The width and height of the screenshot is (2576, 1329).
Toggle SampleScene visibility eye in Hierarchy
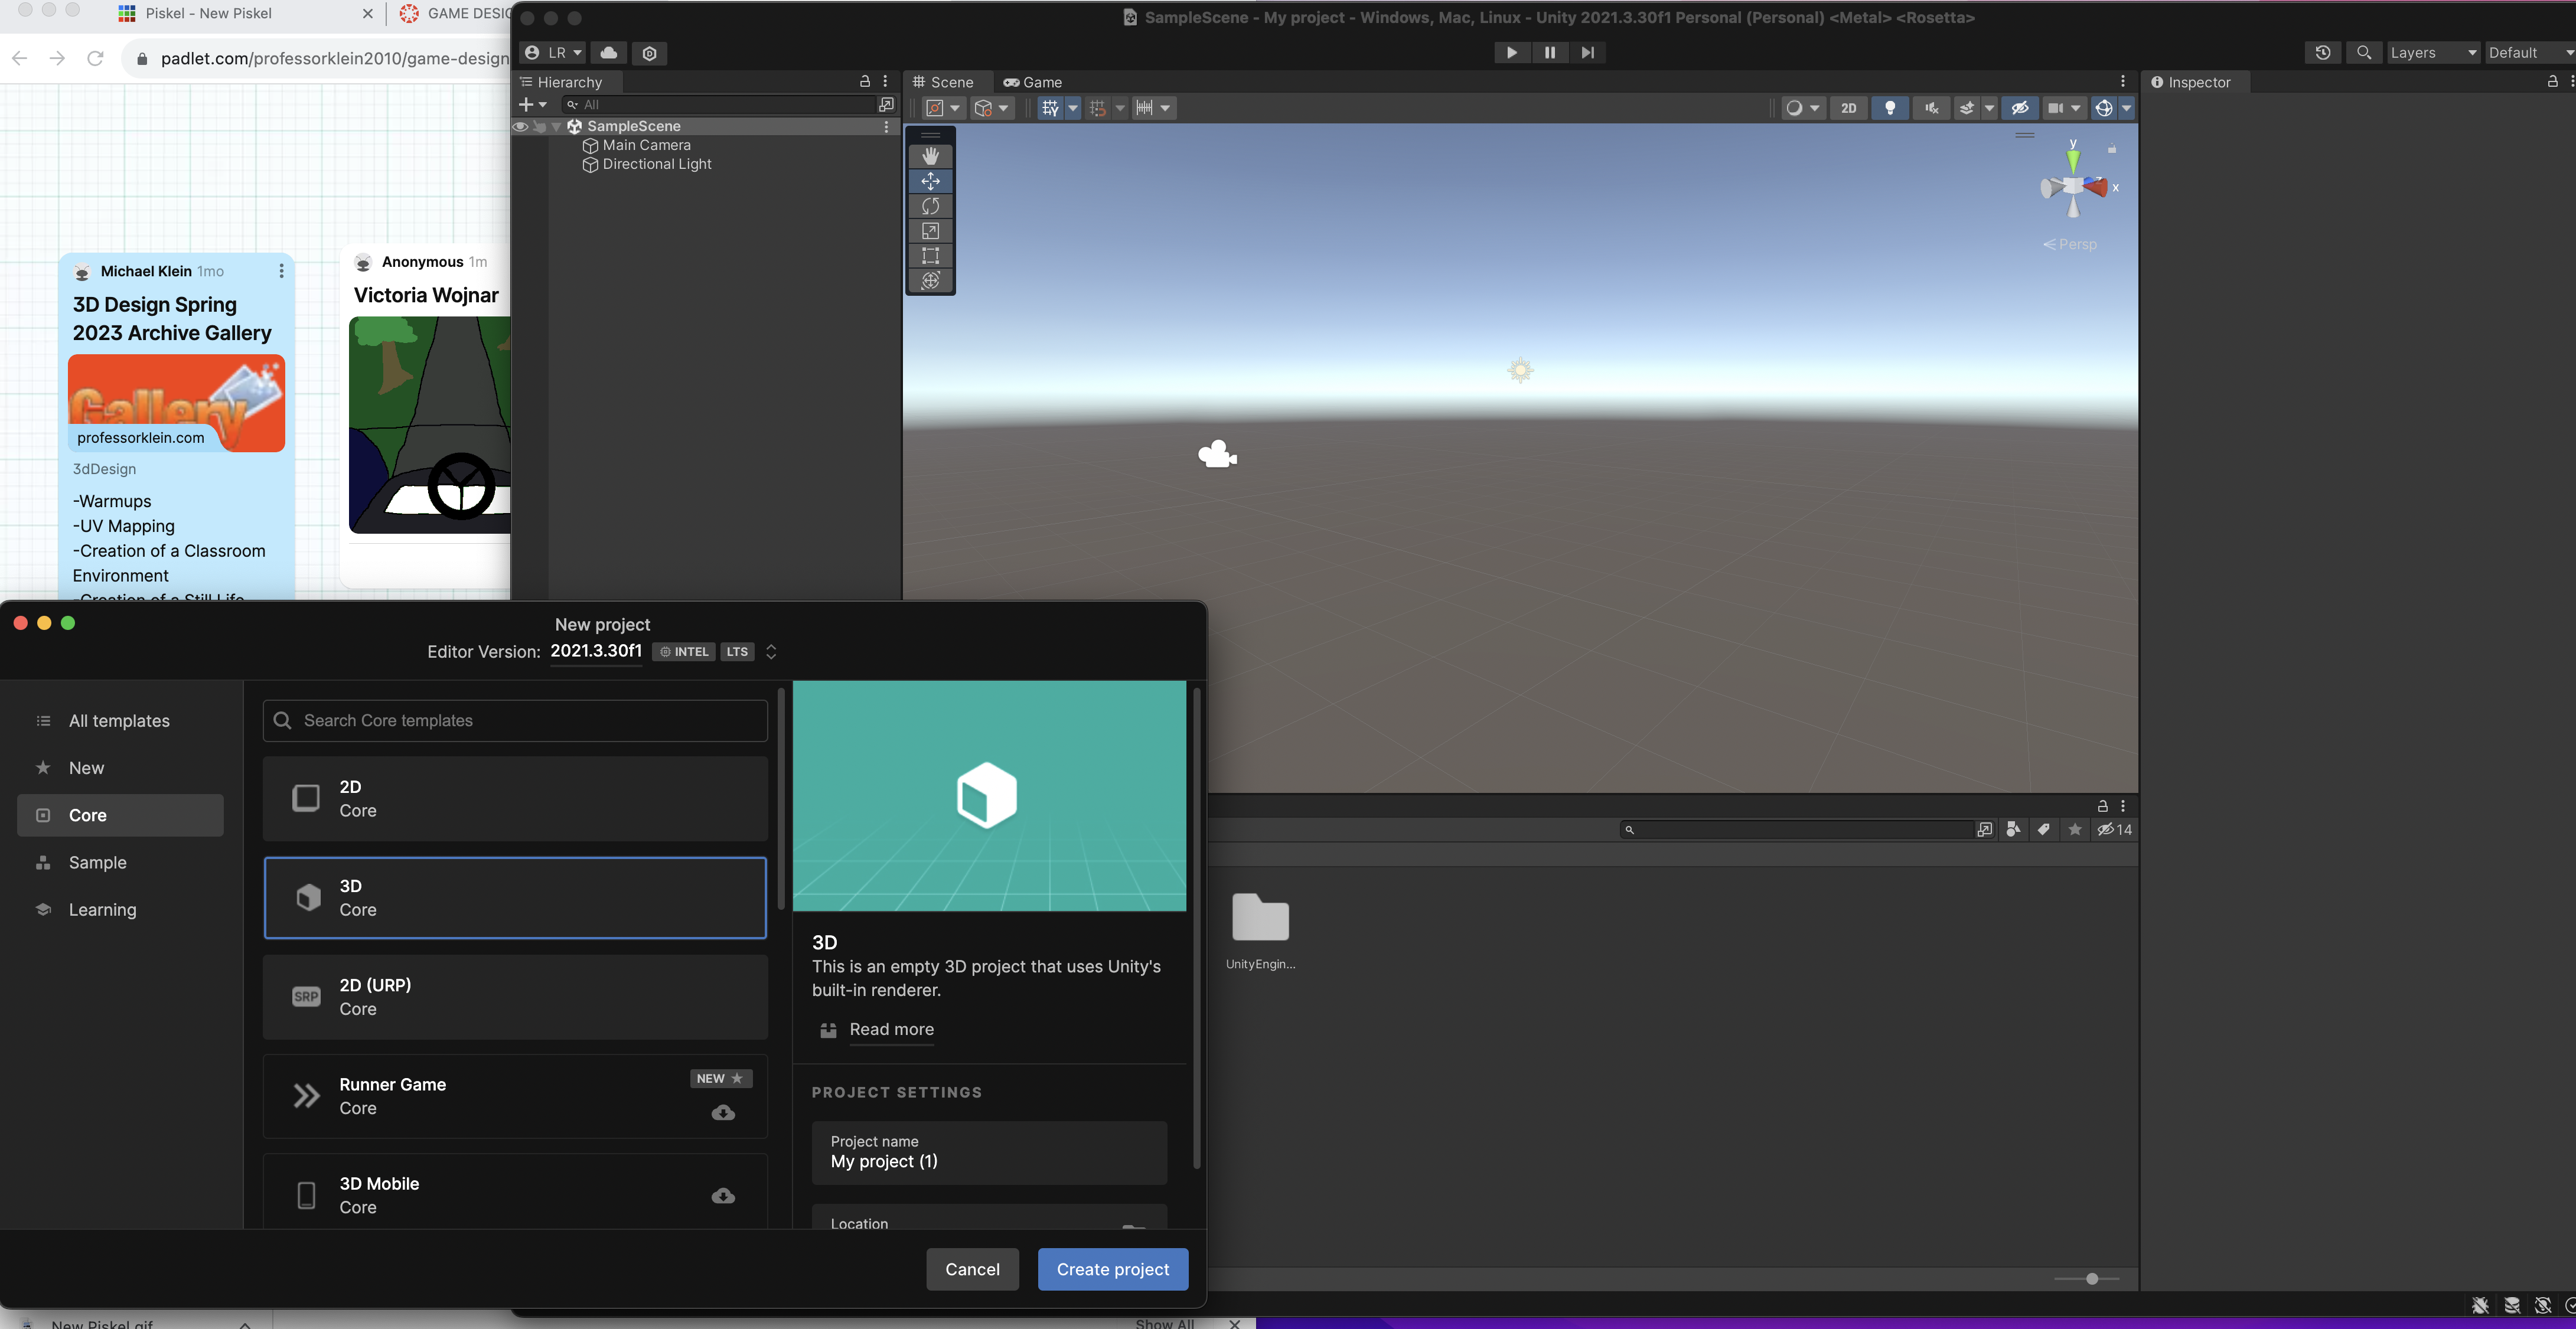pyautogui.click(x=521, y=126)
